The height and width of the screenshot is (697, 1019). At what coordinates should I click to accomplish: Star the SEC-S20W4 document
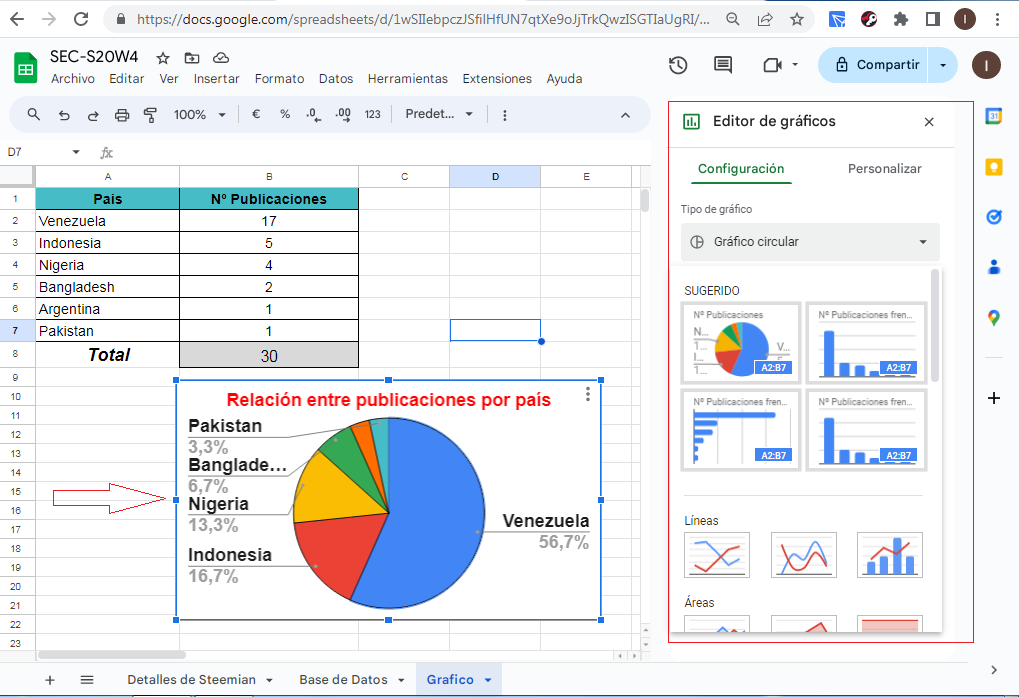point(163,58)
